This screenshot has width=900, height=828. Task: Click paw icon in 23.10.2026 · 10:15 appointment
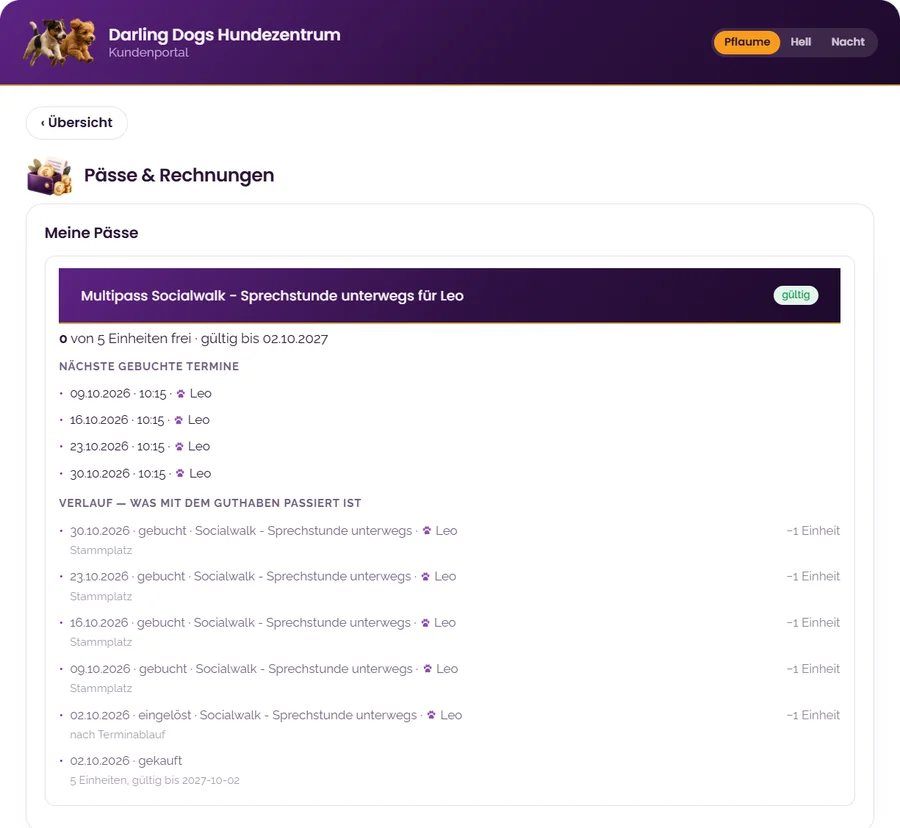(179, 446)
